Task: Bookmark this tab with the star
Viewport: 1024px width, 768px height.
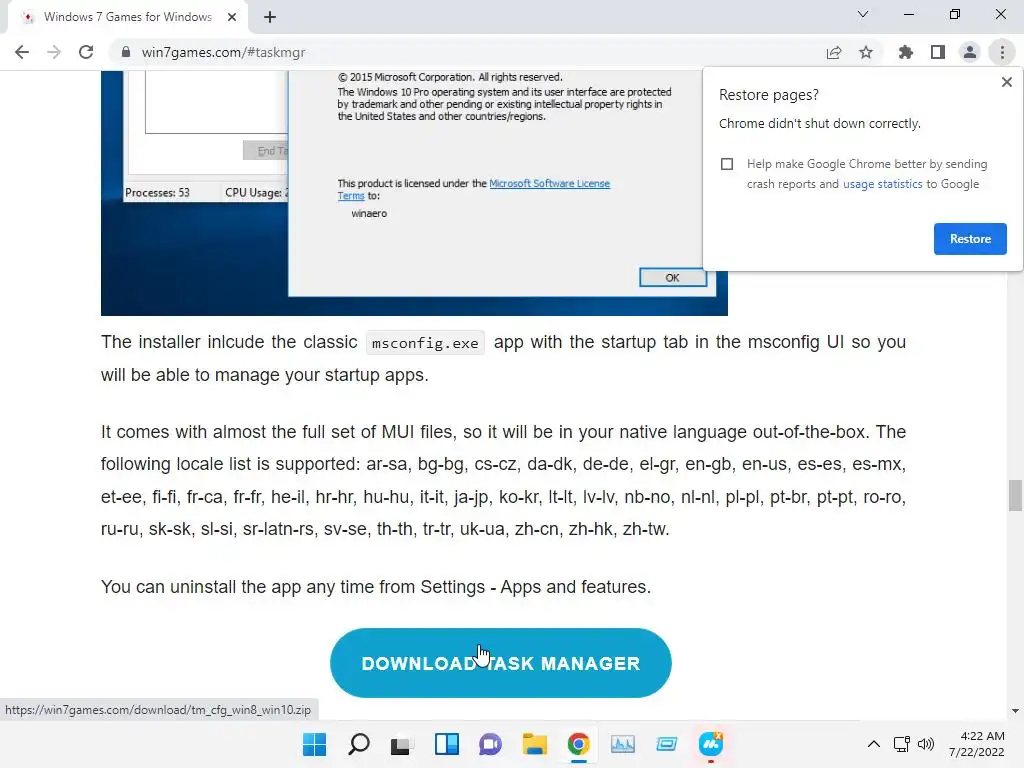Action: coord(866,52)
